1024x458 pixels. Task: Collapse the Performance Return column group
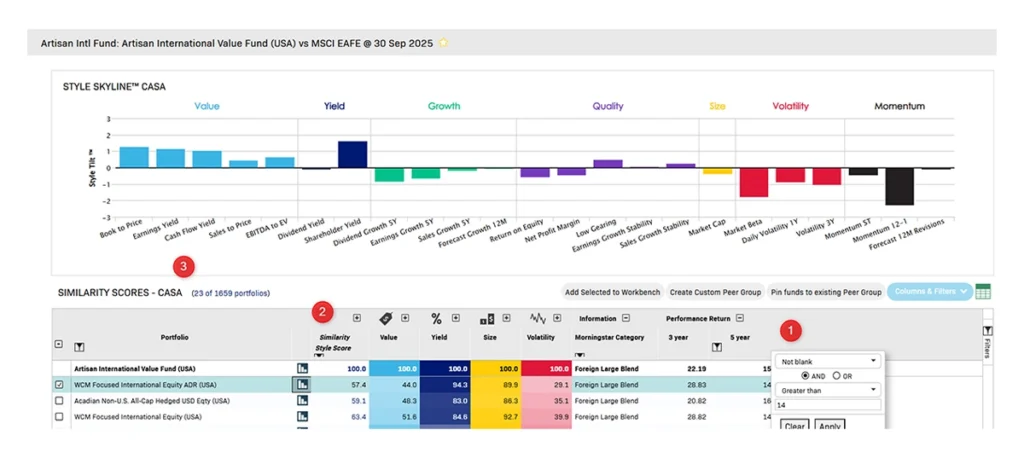(739, 318)
